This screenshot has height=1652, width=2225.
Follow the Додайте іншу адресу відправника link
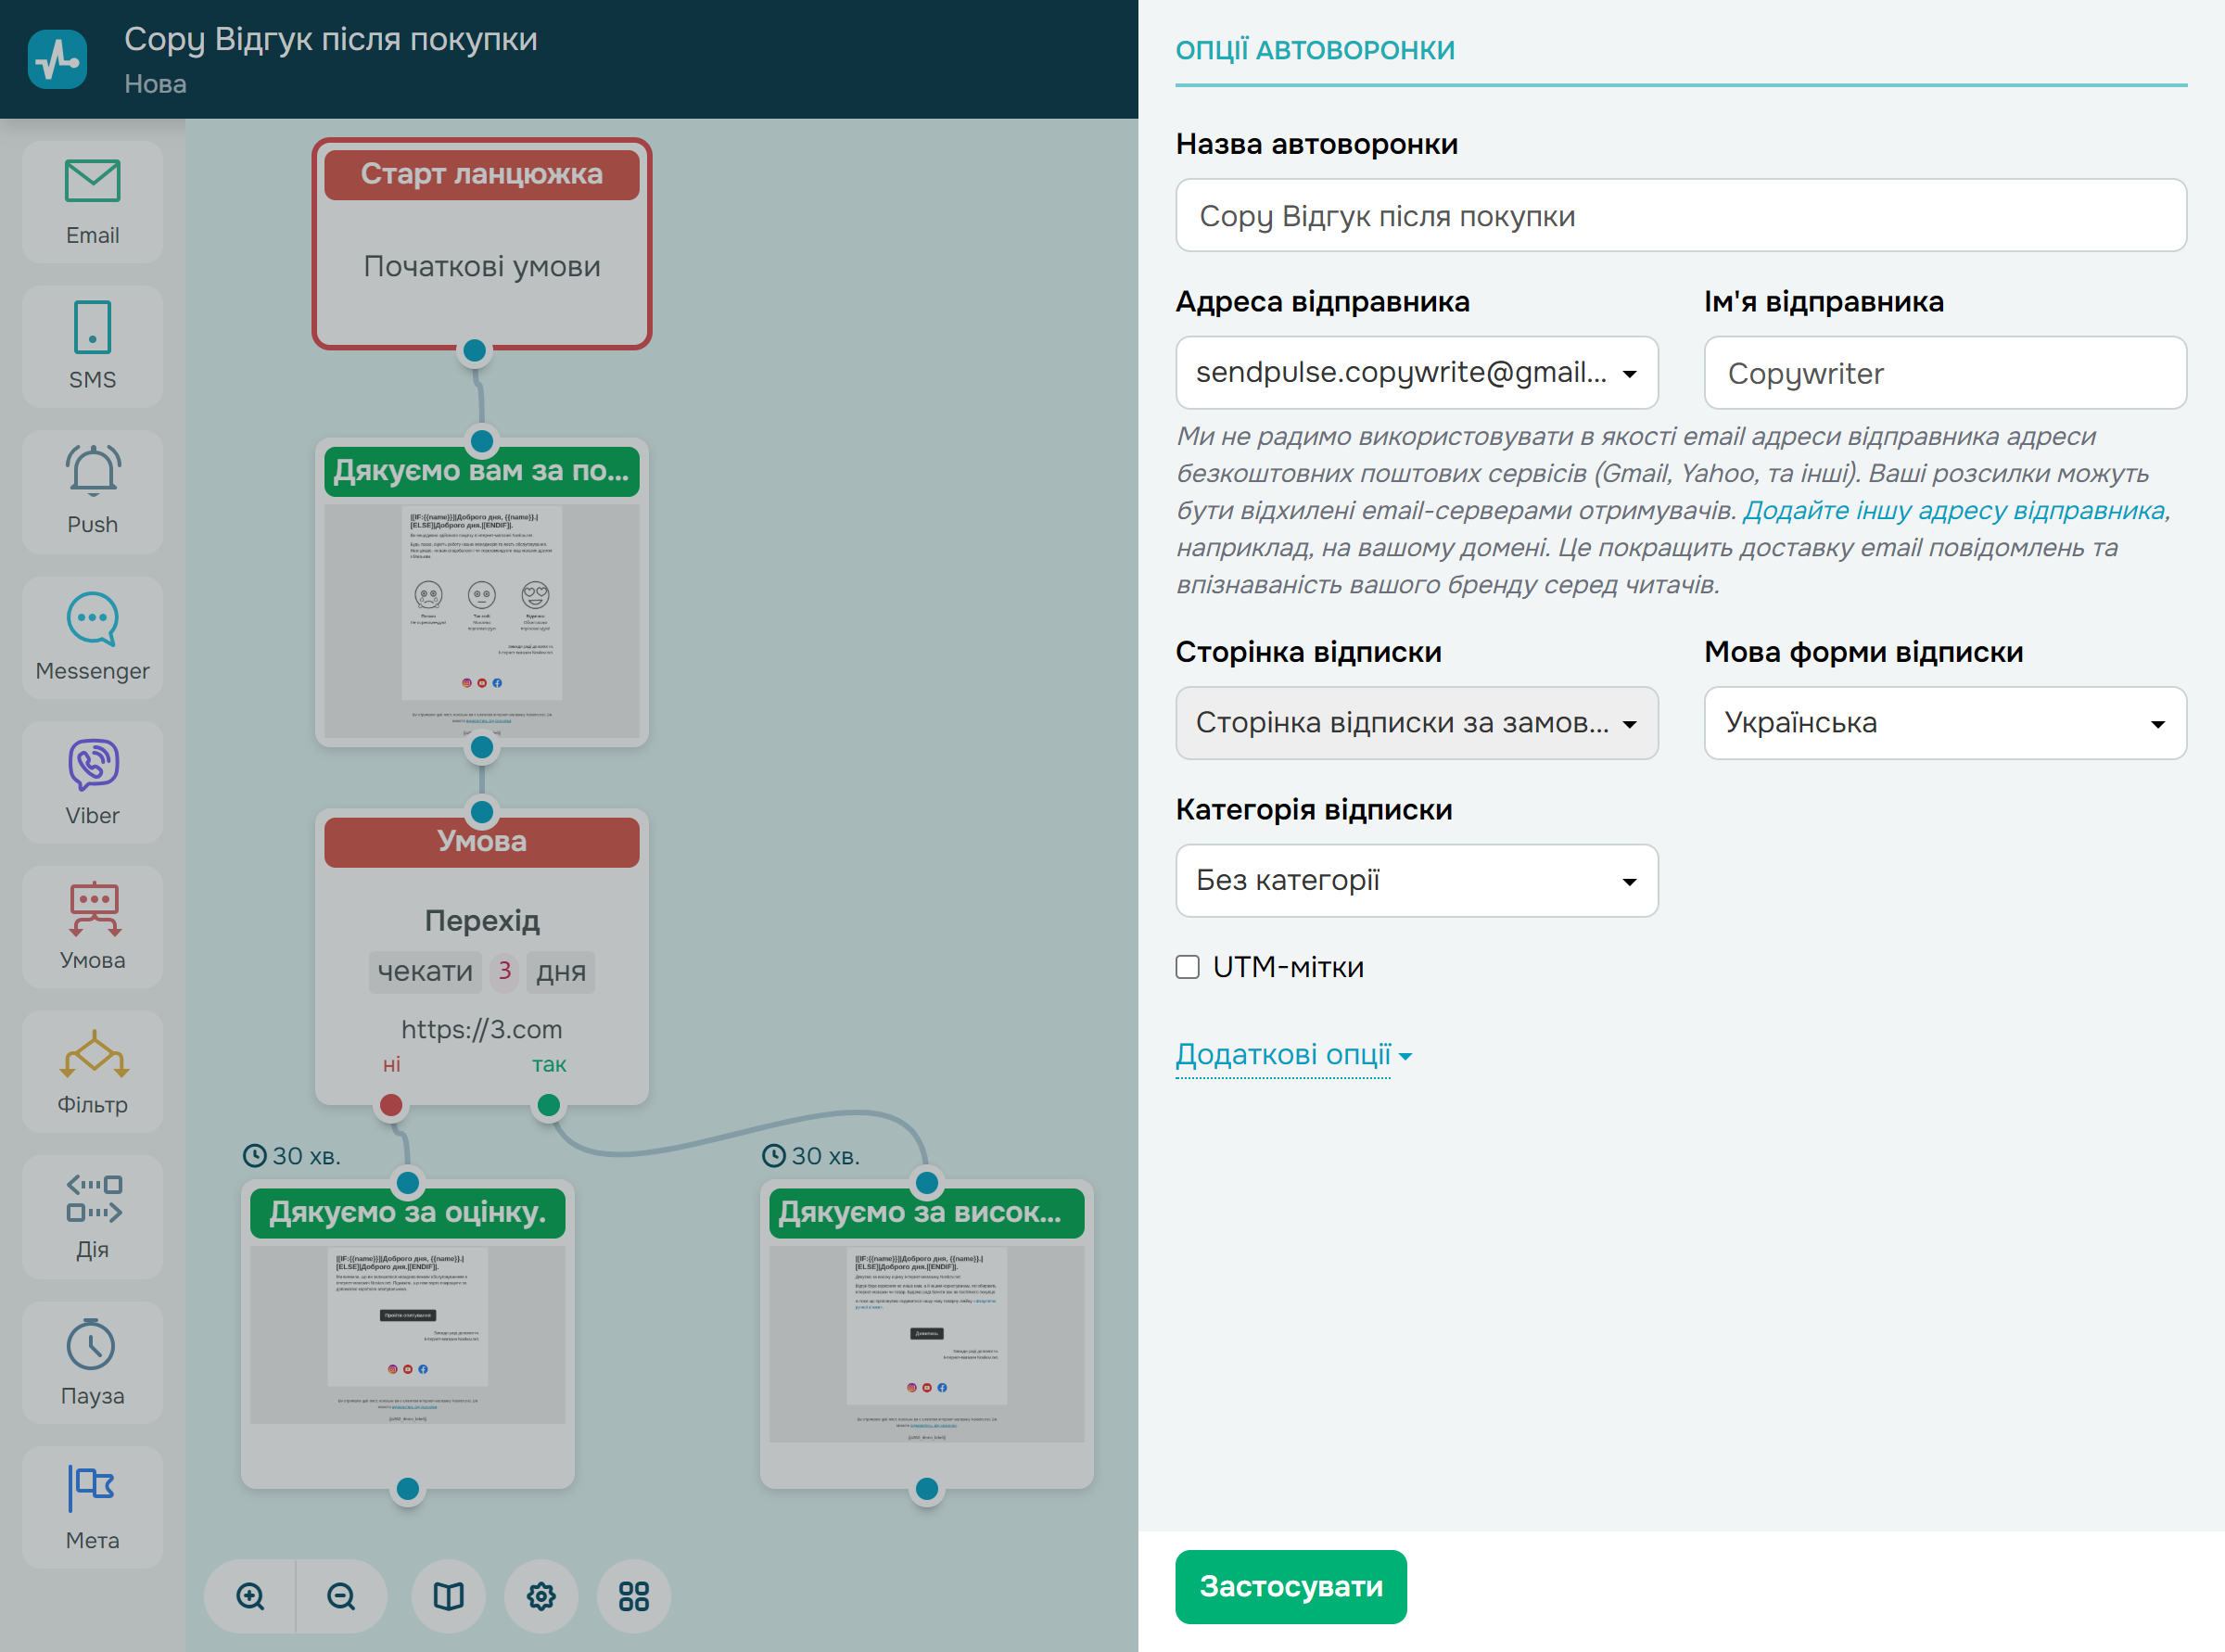1952,510
